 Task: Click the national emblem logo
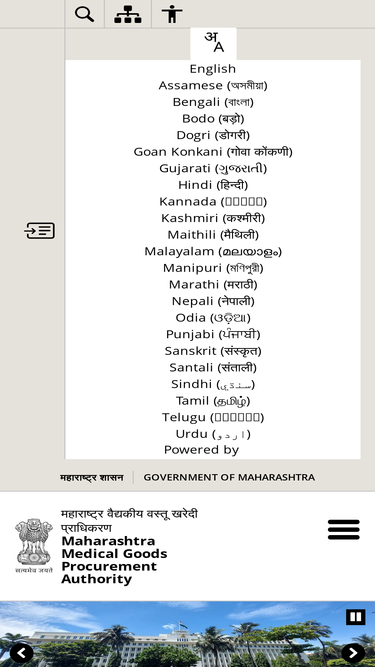pyautogui.click(x=34, y=546)
